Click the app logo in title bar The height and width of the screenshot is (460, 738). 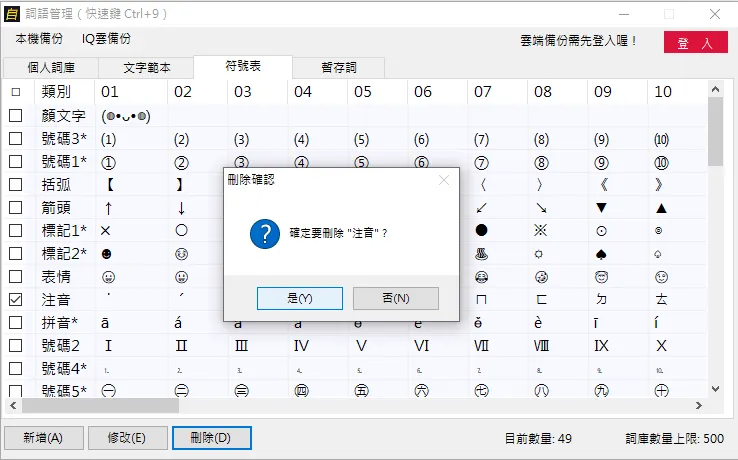click(13, 14)
